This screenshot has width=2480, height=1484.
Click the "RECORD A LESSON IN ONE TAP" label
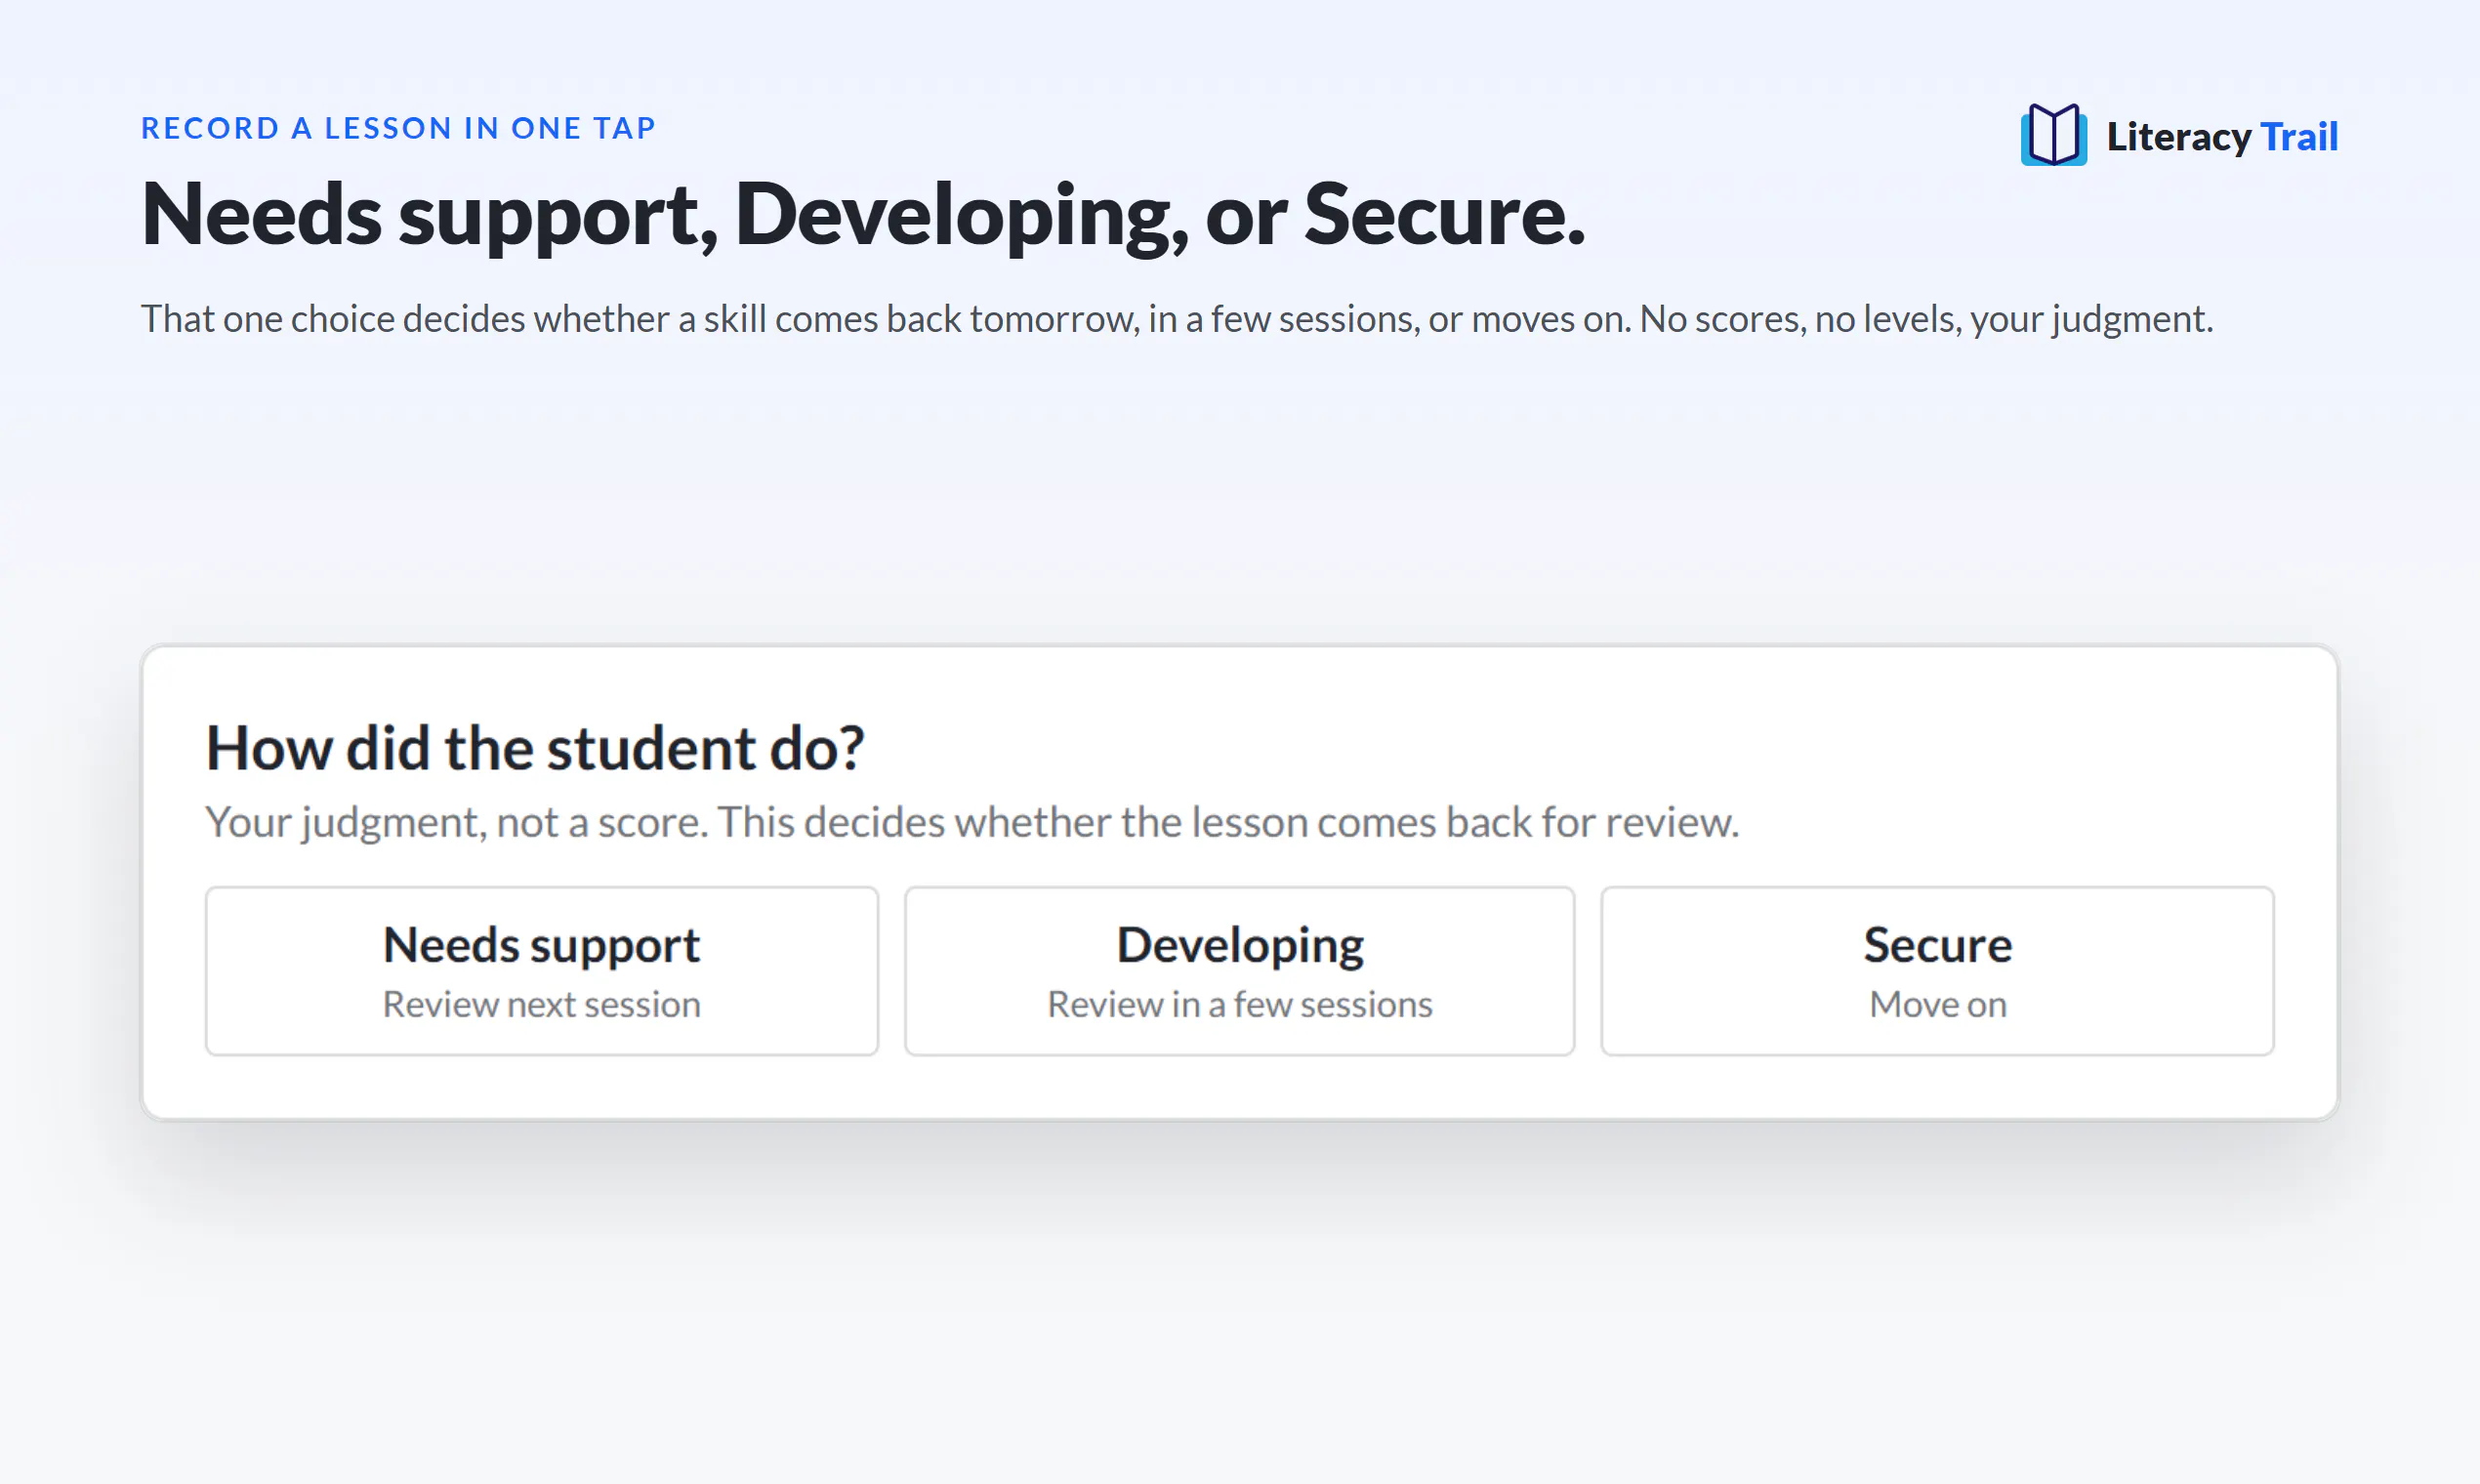[x=398, y=128]
